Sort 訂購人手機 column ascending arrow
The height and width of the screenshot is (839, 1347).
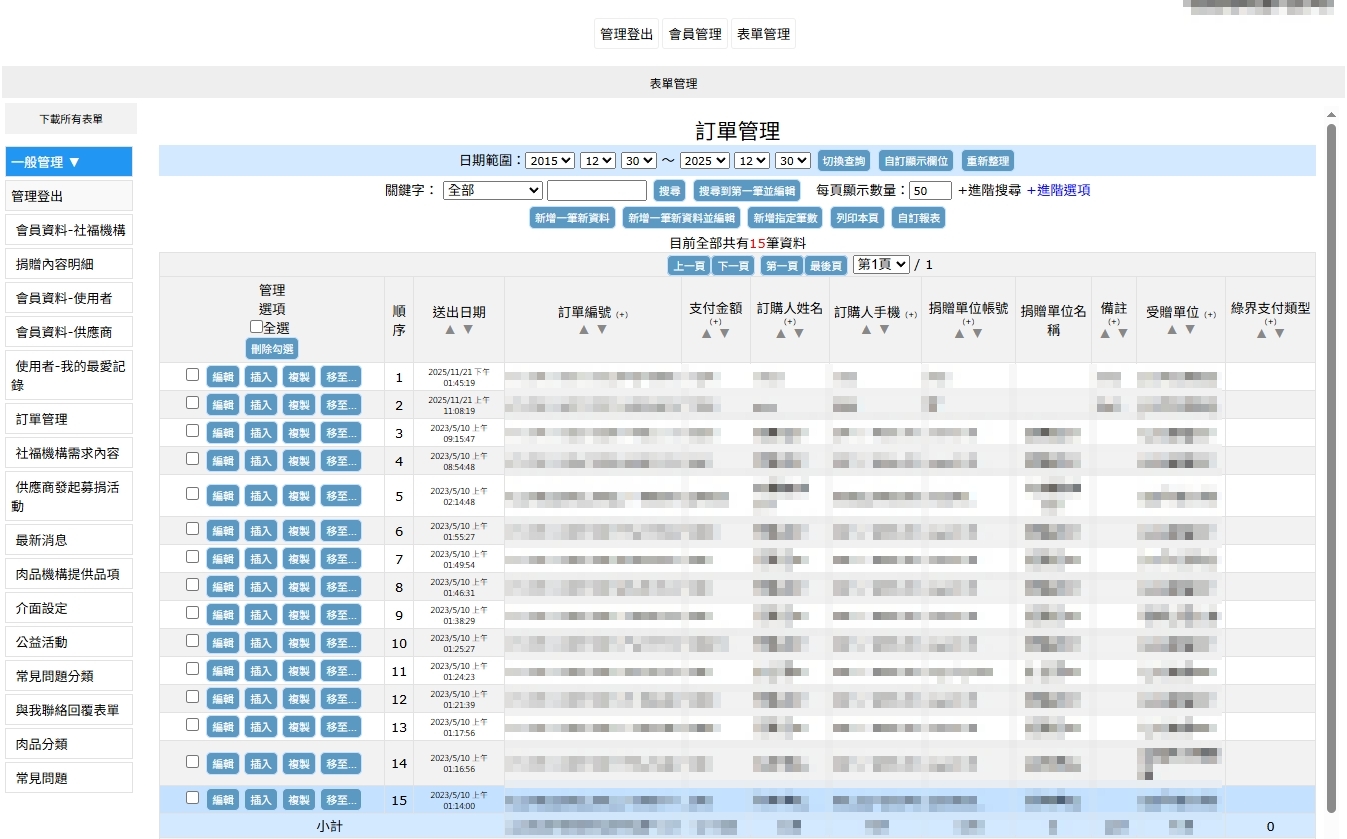coord(867,330)
